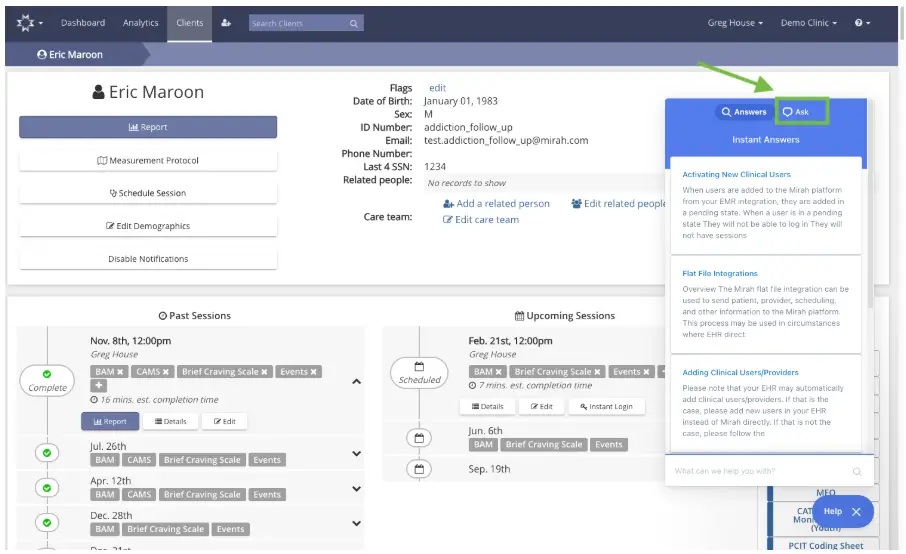Image resolution: width=906 pixels, height=554 pixels.
Task: Select the Clients tab
Action: point(190,23)
